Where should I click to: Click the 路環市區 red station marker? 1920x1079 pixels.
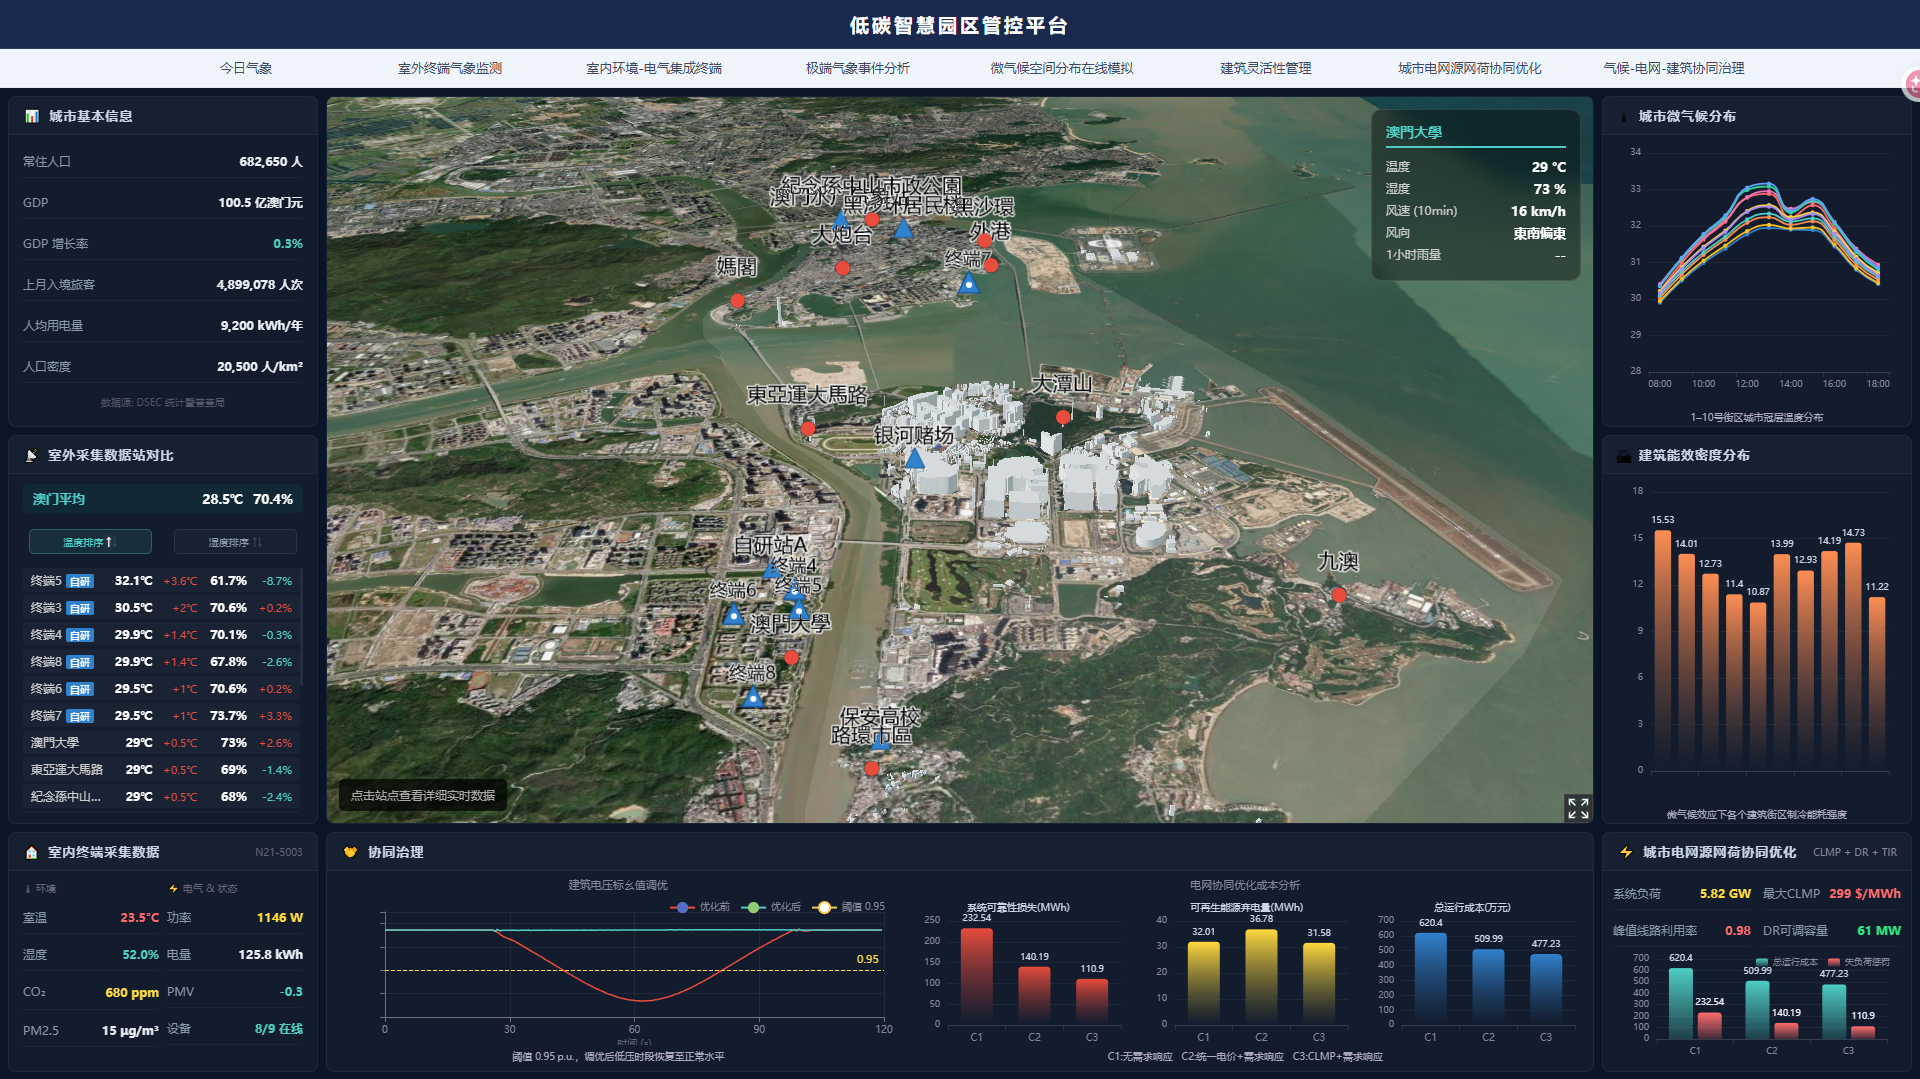(872, 768)
